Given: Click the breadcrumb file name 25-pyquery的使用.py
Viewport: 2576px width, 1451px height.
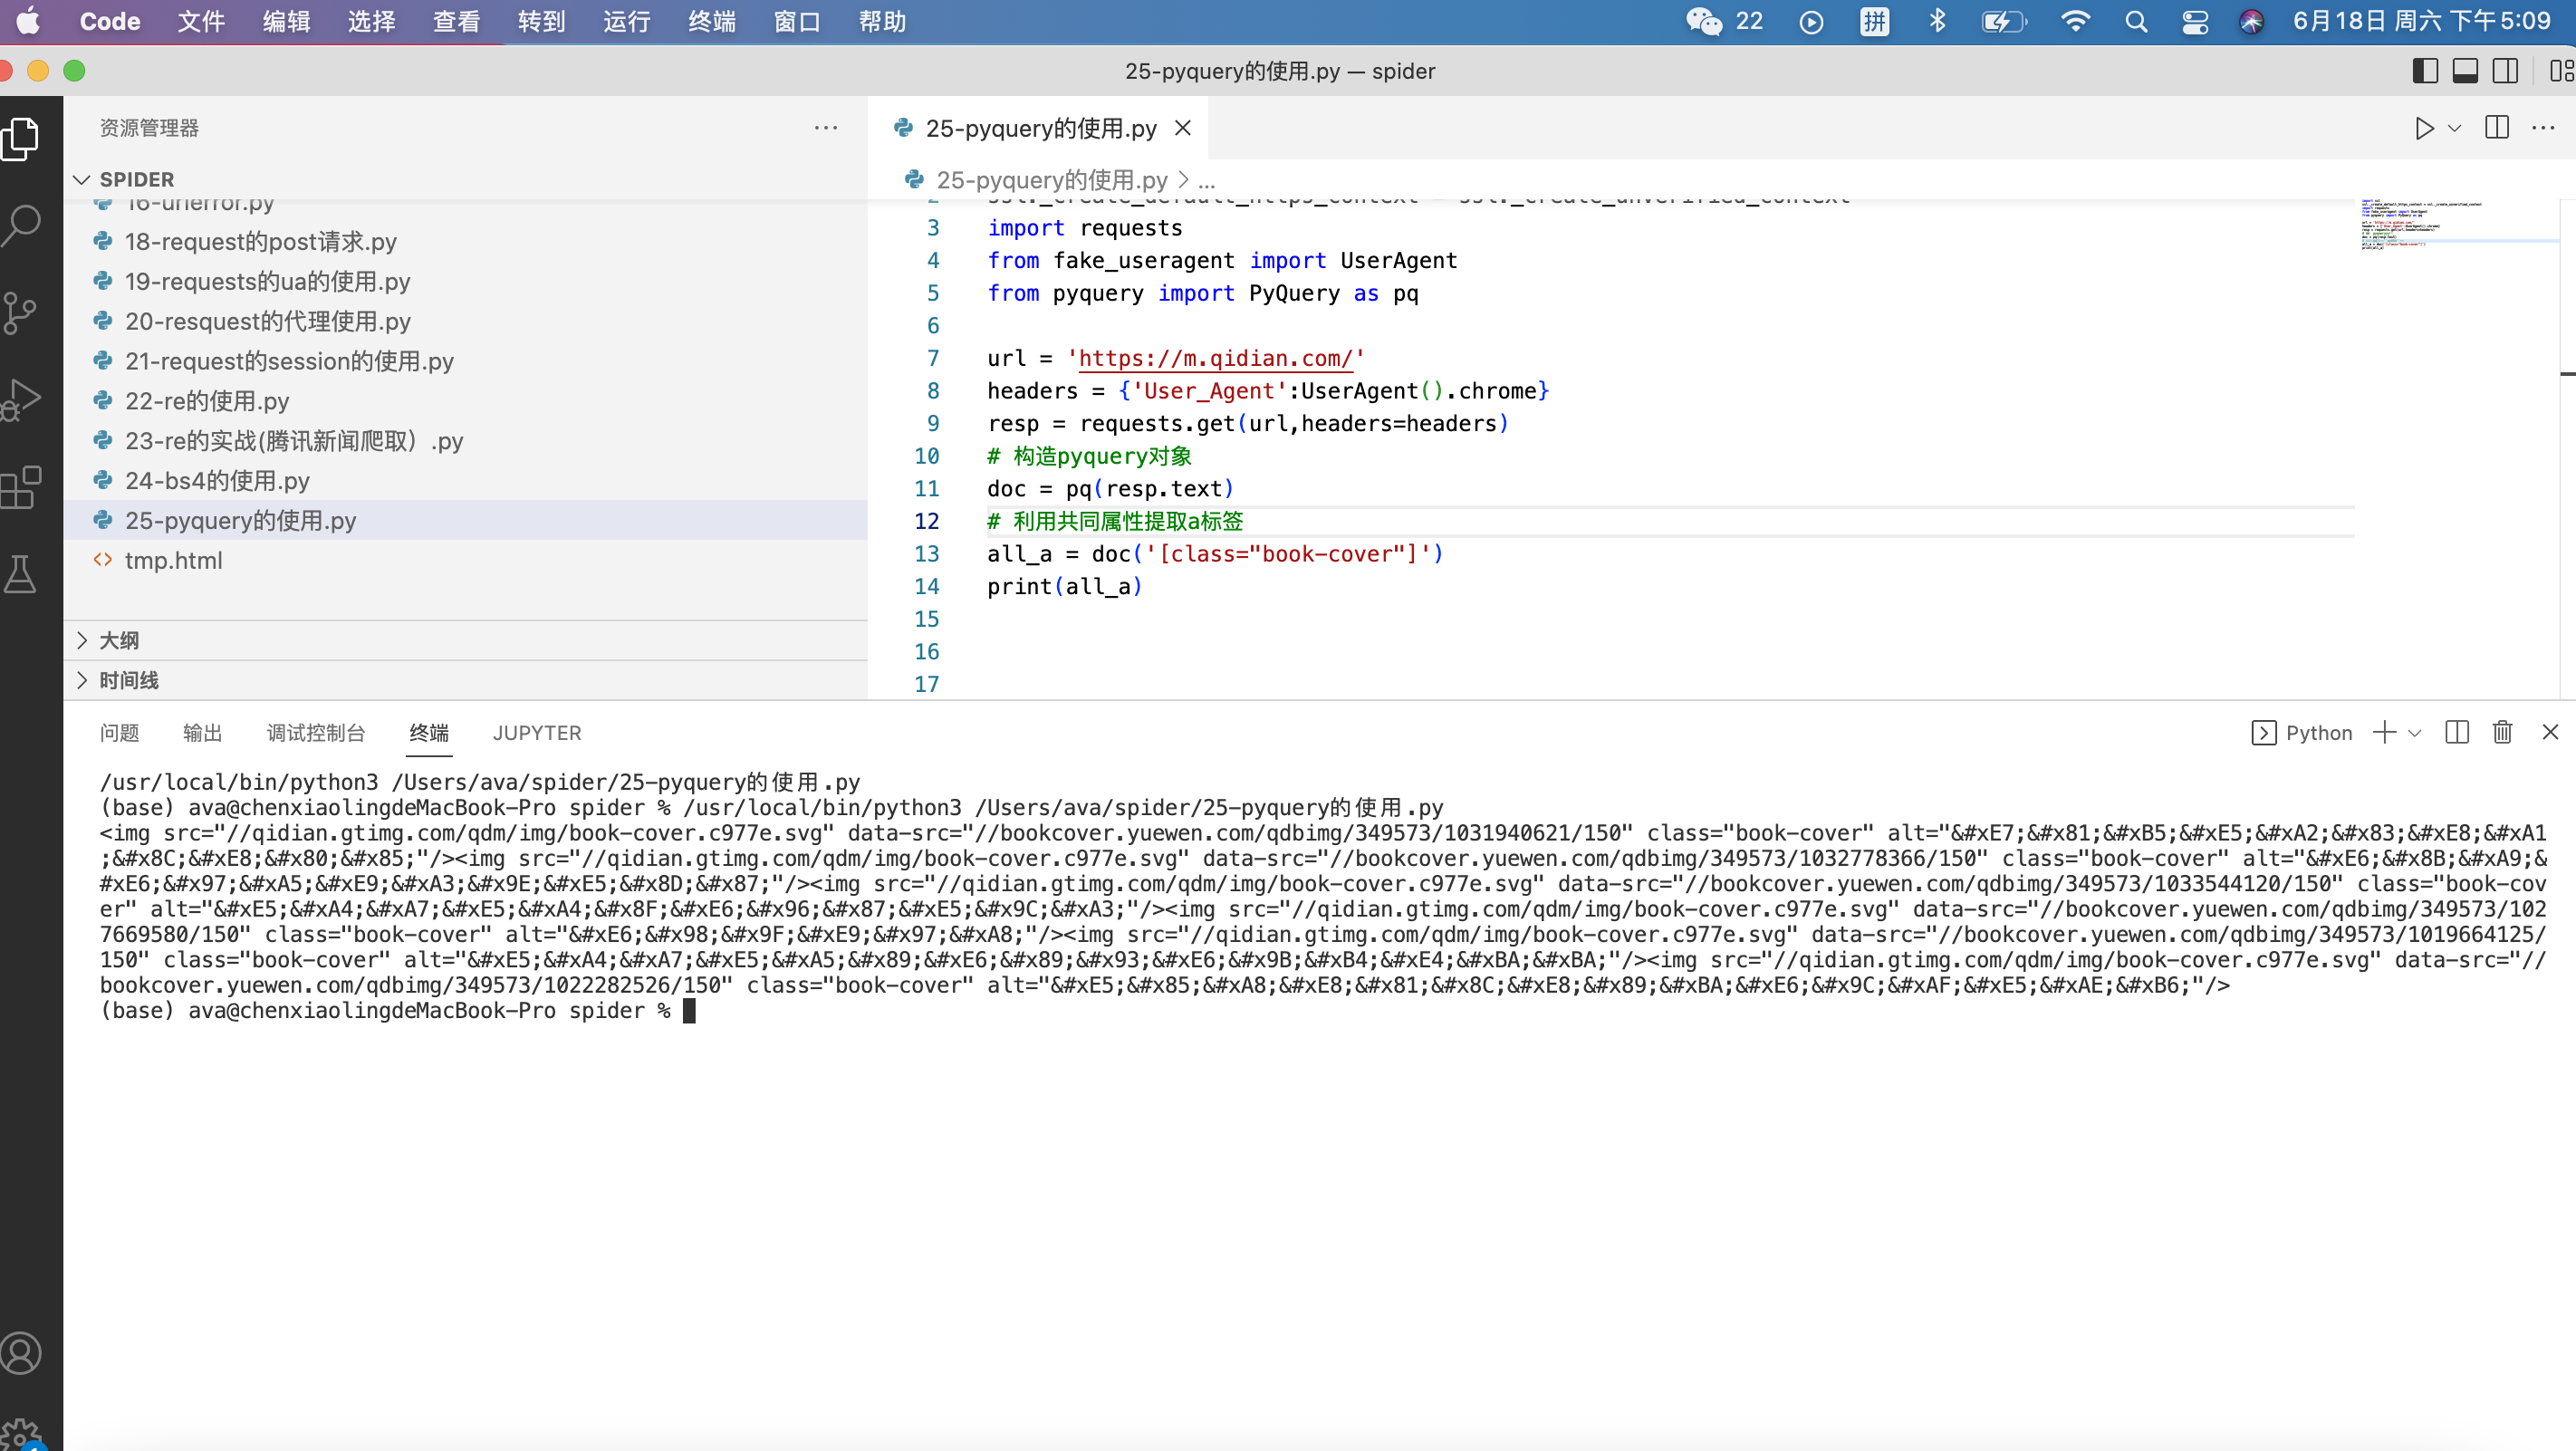Looking at the screenshot, I should 1051,180.
